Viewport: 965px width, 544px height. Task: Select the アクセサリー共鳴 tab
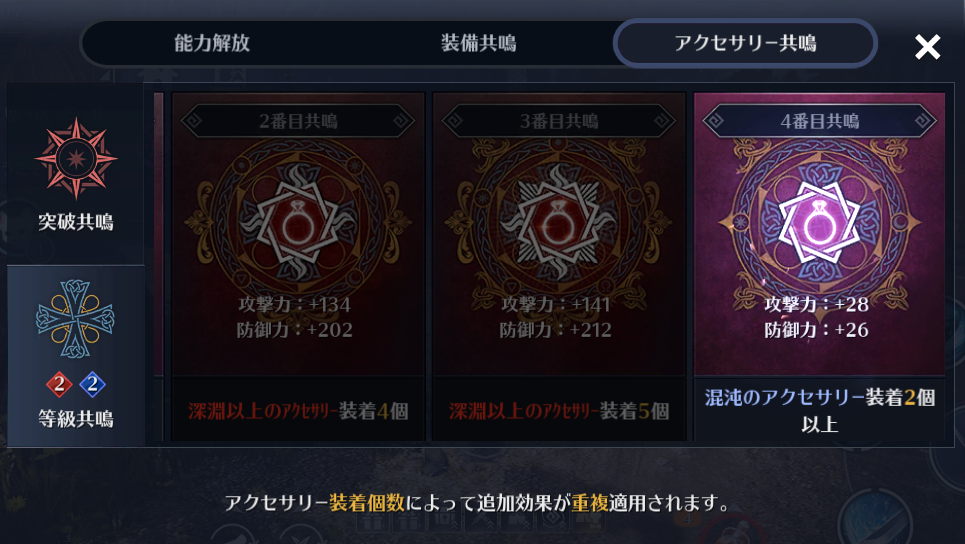745,43
